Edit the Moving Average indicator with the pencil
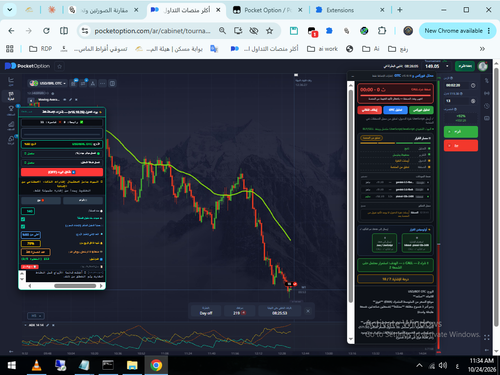 70,100
